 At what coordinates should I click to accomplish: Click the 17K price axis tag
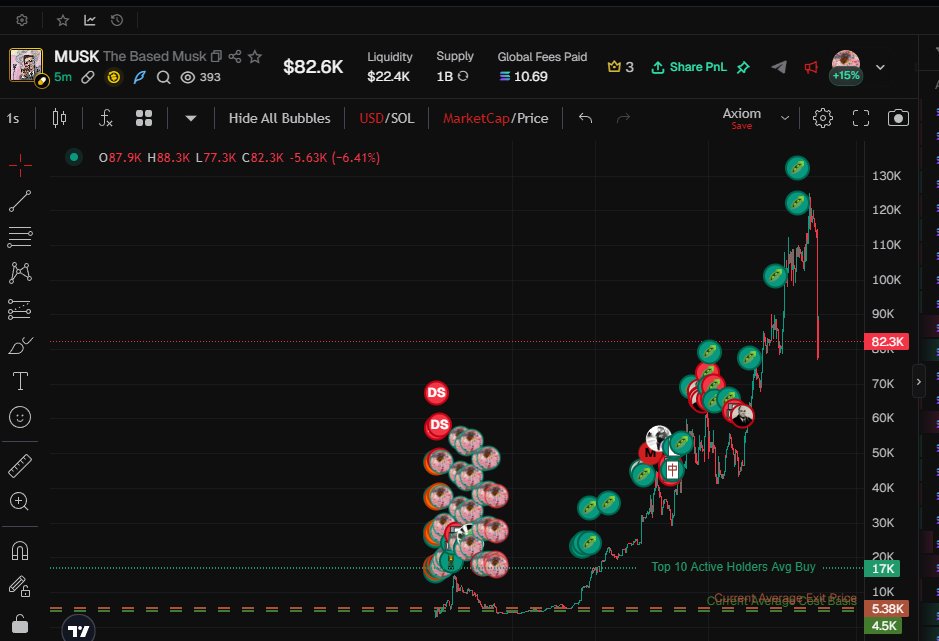coord(882,569)
